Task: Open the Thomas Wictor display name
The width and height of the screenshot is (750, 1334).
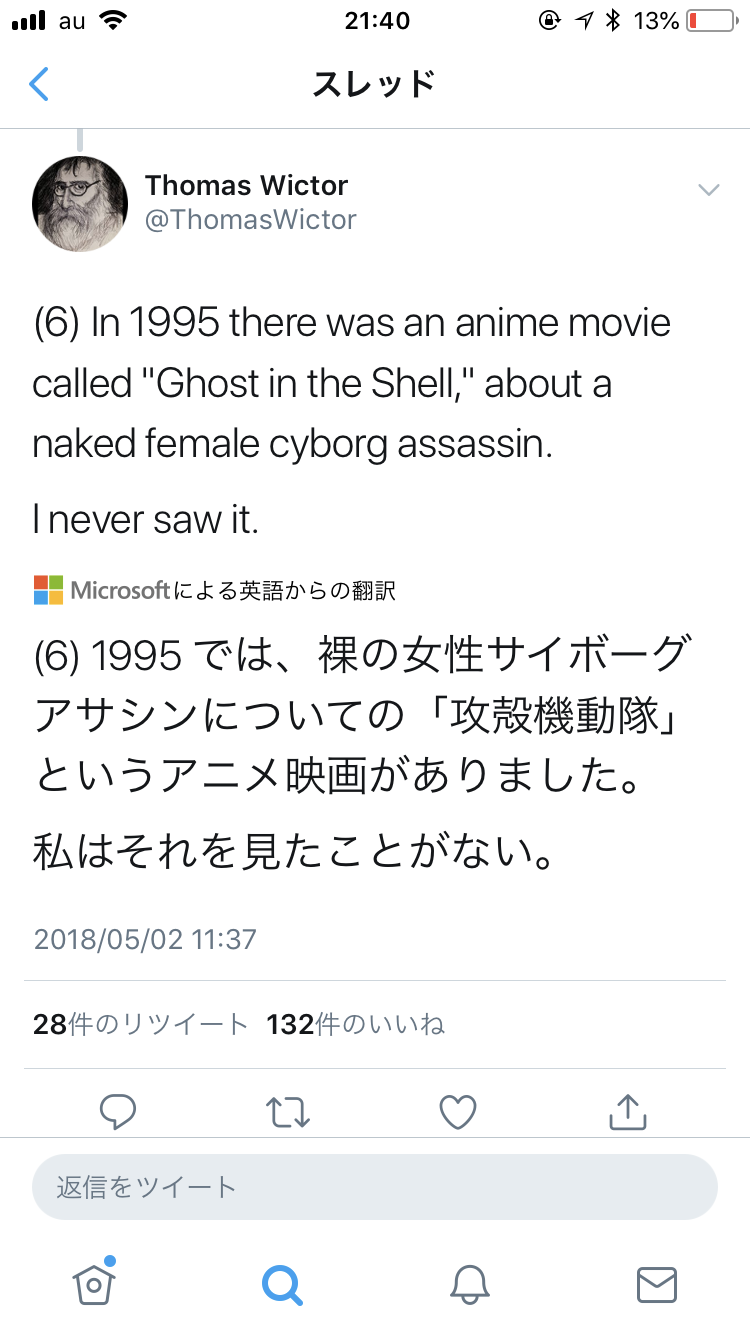Action: (246, 185)
